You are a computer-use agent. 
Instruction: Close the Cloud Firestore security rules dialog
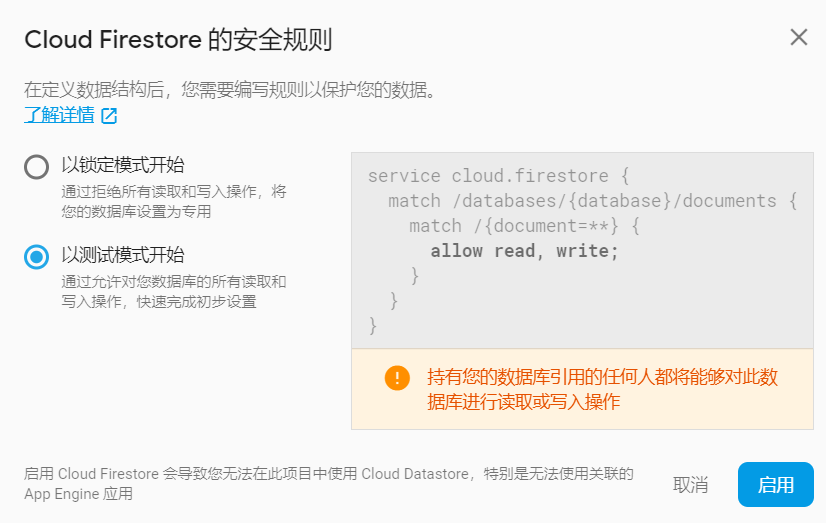(x=799, y=37)
